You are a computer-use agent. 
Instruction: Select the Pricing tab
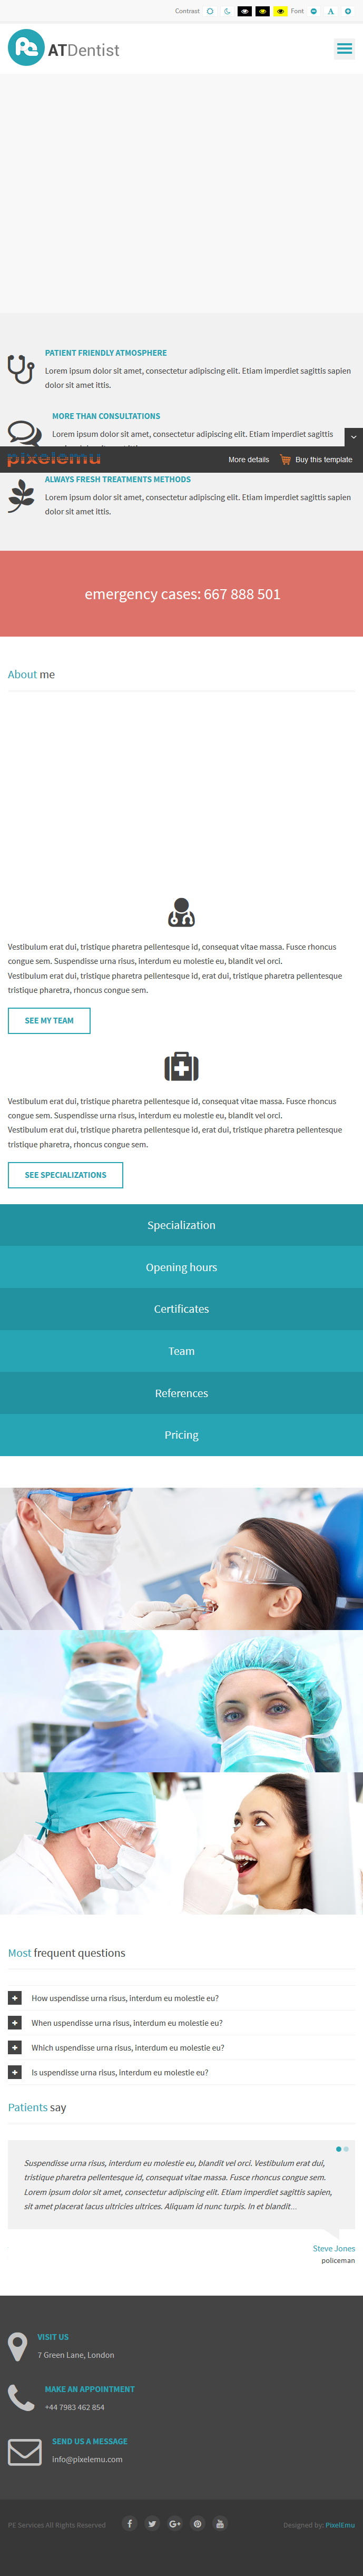(x=181, y=1435)
